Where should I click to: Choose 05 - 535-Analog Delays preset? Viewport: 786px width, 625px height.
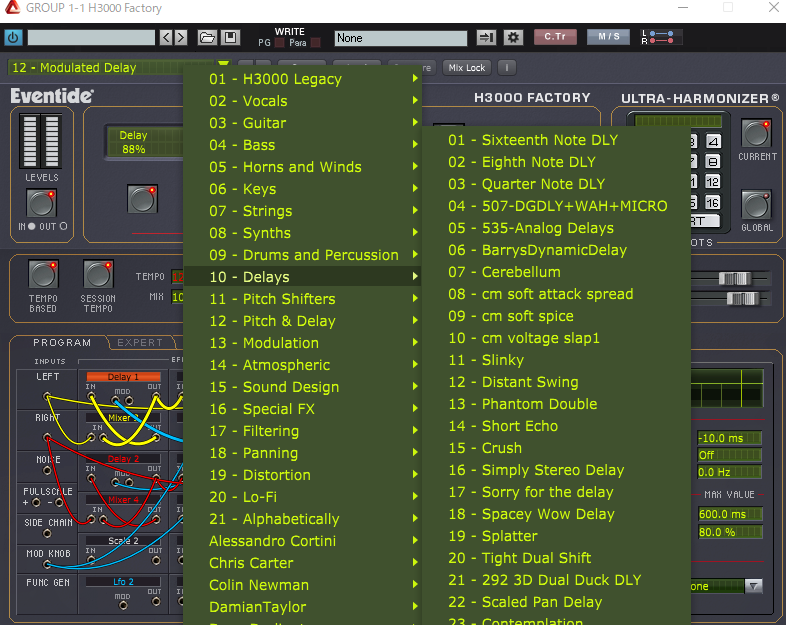point(556,229)
